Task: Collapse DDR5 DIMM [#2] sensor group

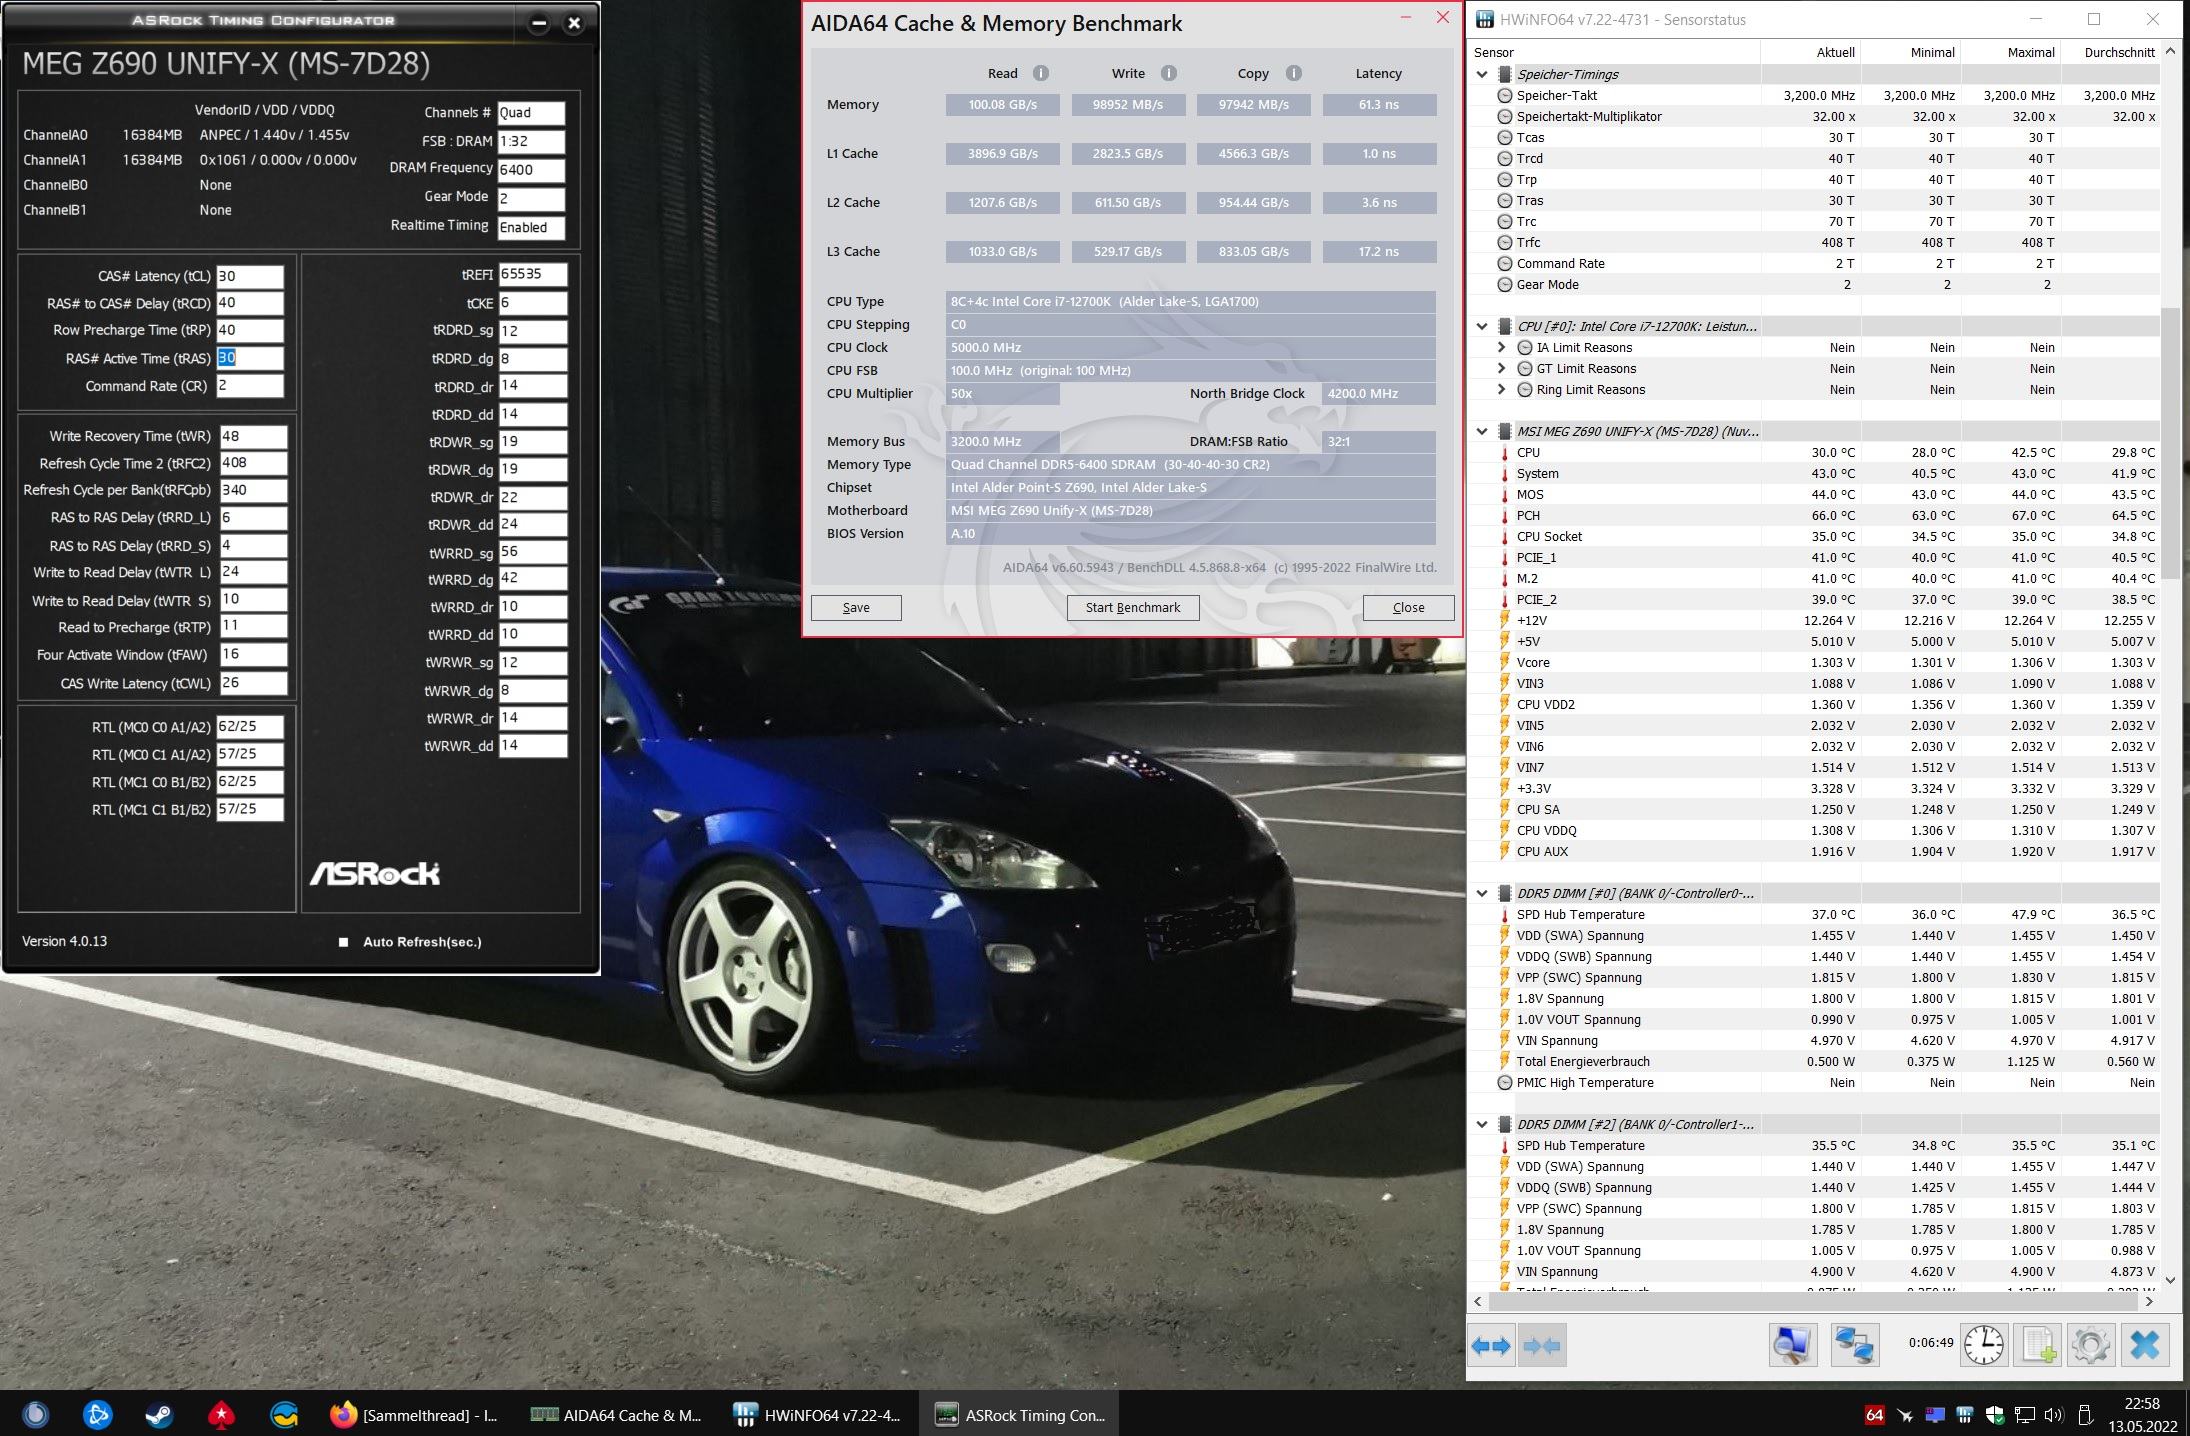Action: (1482, 1124)
